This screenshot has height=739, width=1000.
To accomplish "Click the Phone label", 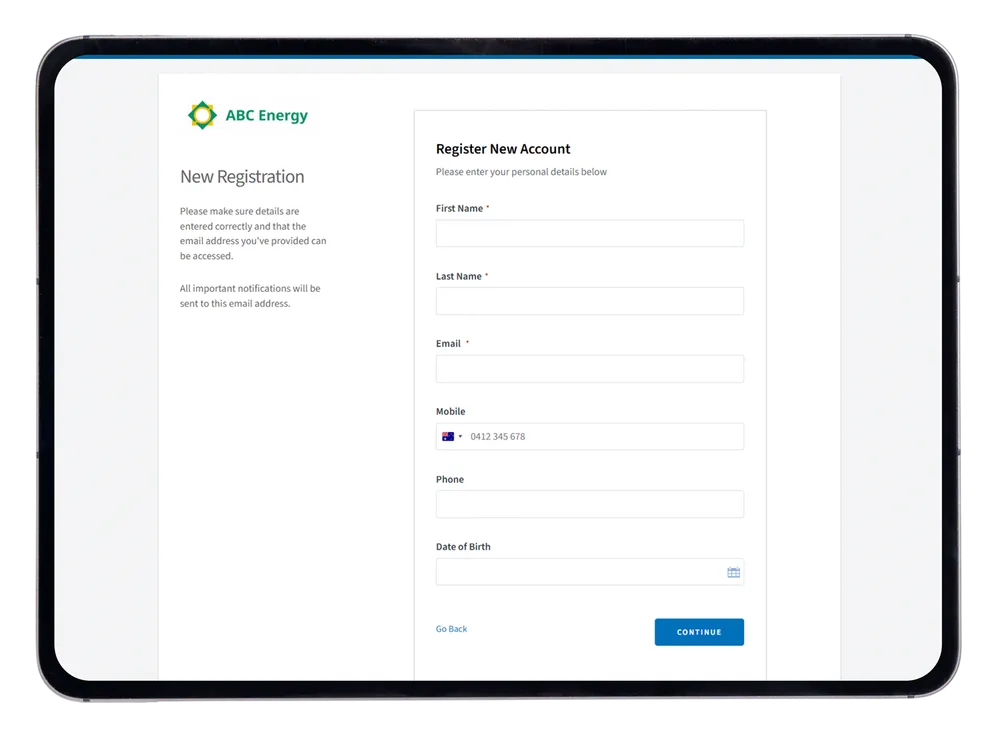I will pos(450,479).
